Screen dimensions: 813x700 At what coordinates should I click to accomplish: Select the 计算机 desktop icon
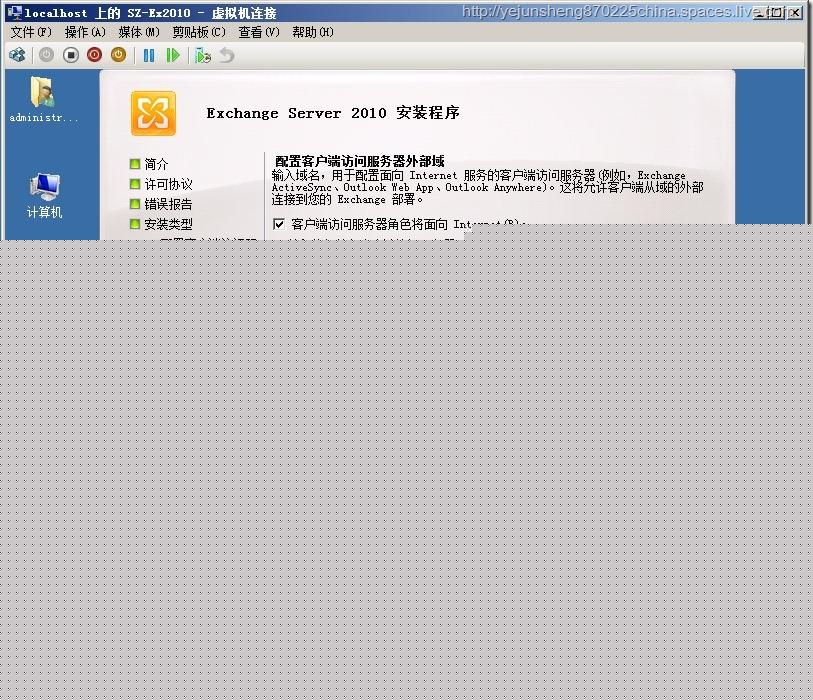tap(45, 195)
